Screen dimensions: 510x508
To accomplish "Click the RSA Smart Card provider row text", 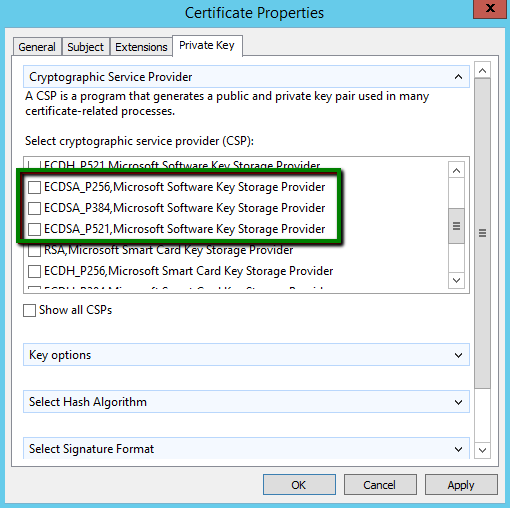I will point(168,250).
